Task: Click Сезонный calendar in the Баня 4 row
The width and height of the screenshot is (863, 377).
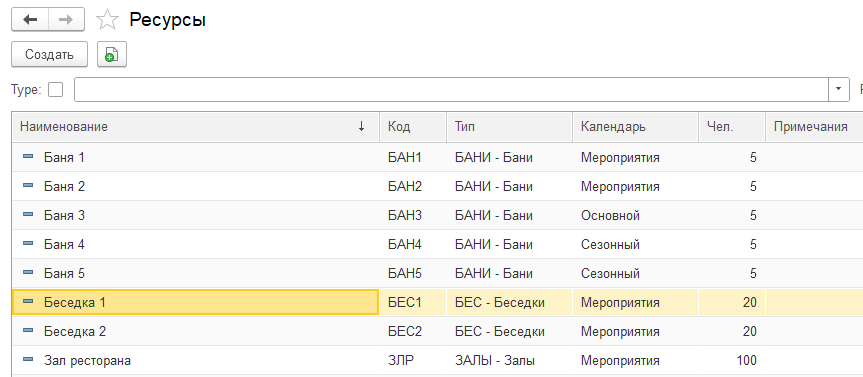Action: point(610,244)
